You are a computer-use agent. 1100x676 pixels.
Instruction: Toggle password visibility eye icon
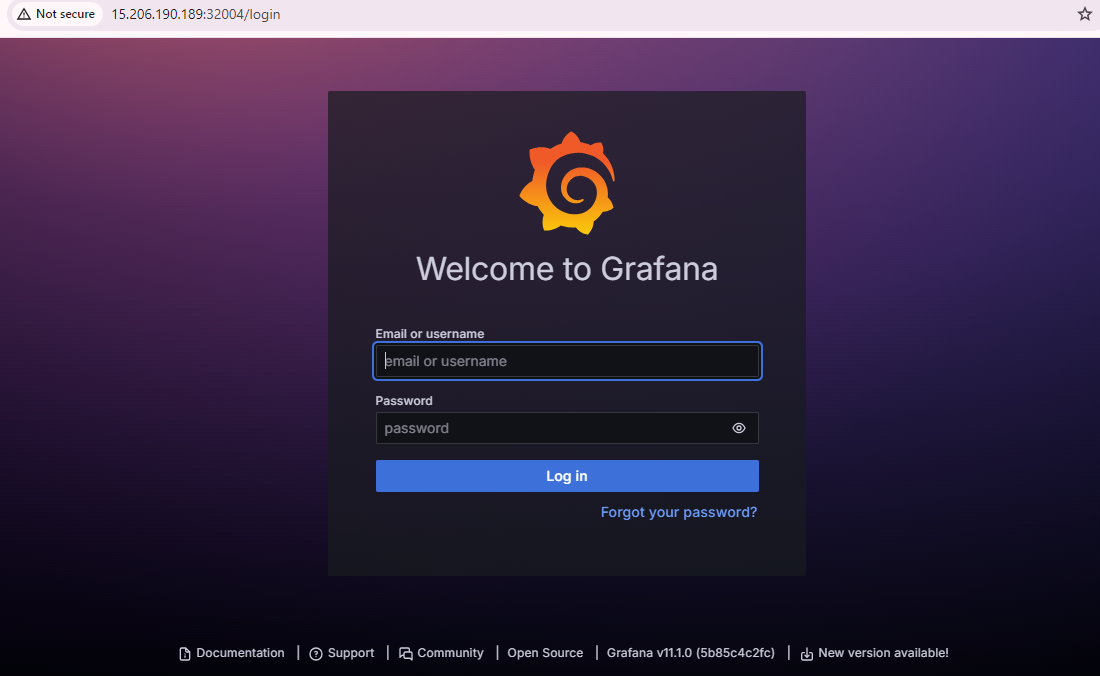(739, 428)
